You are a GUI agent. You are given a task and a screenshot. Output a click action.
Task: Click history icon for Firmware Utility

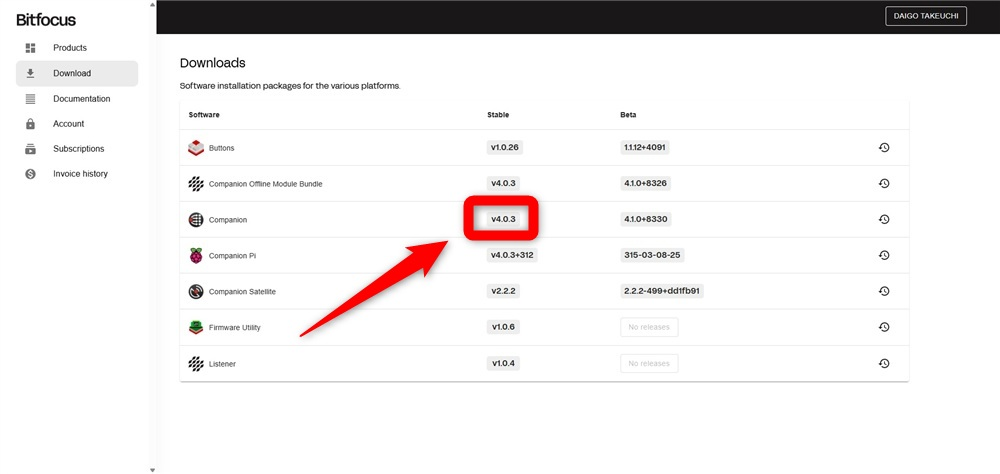[x=884, y=327]
